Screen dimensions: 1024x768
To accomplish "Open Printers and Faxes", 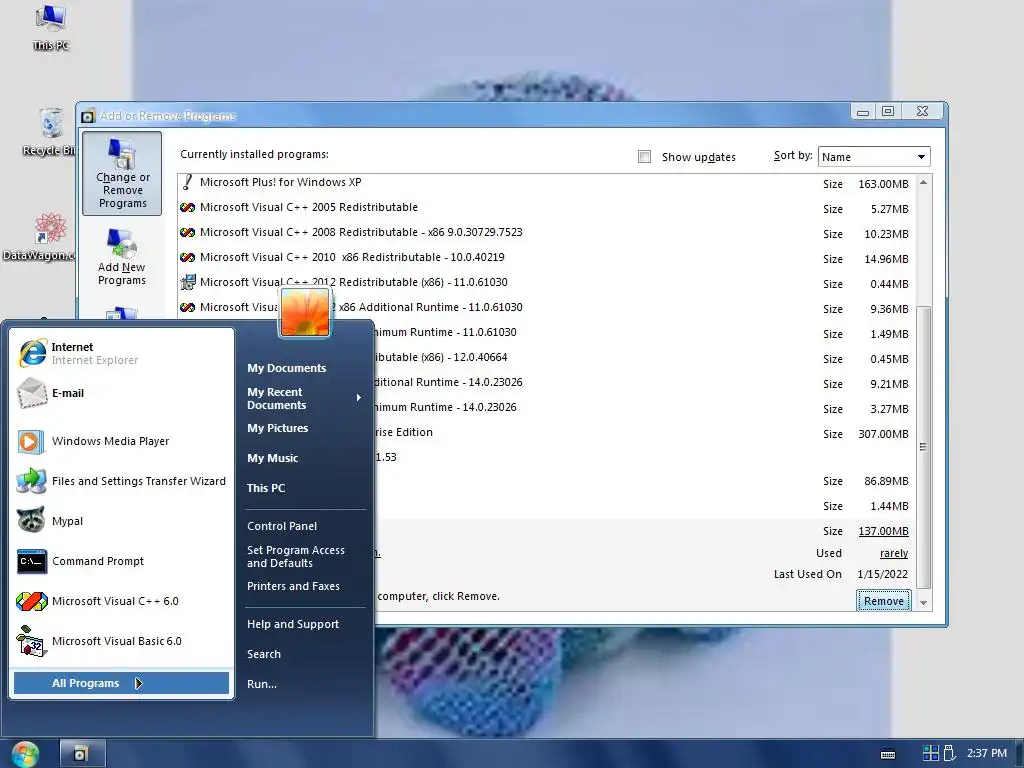I will pos(293,586).
